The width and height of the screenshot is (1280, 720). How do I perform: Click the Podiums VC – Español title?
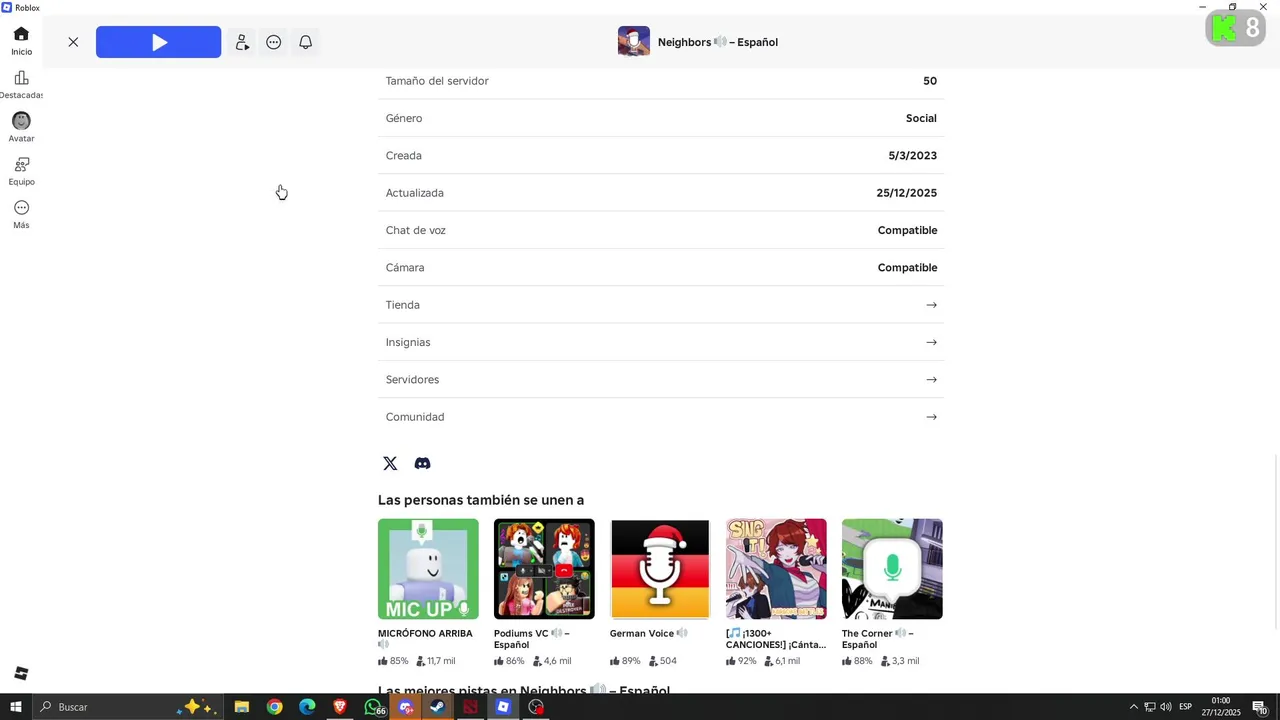coord(532,639)
